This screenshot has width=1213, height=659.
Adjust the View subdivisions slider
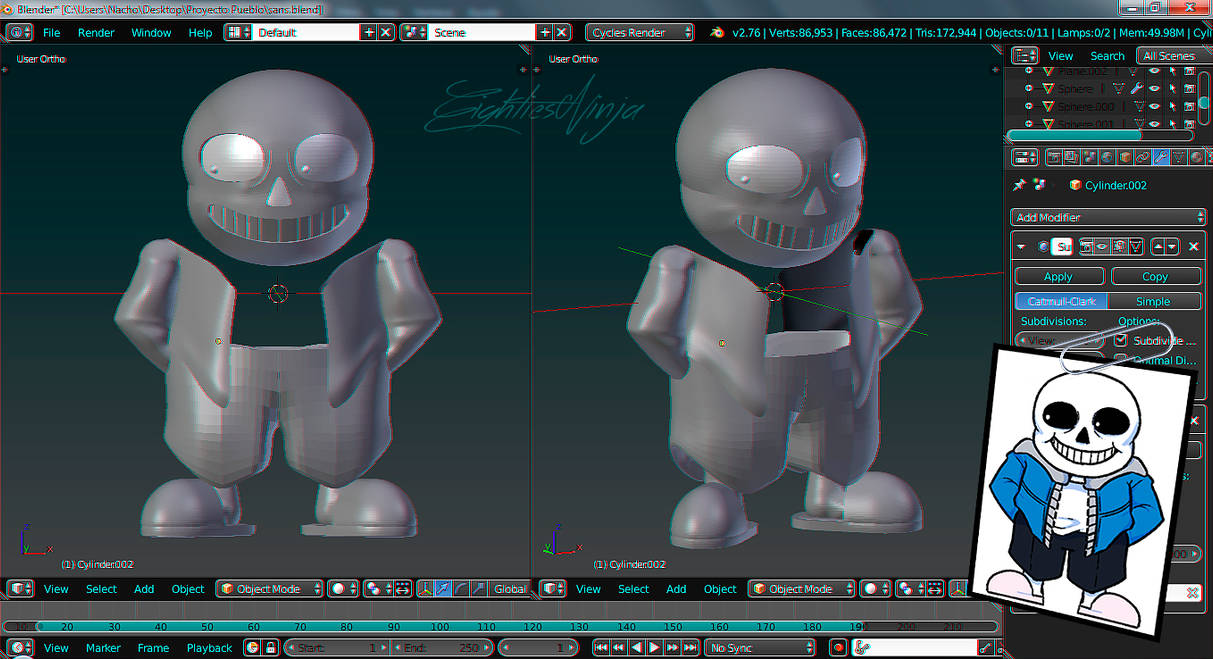(1060, 340)
